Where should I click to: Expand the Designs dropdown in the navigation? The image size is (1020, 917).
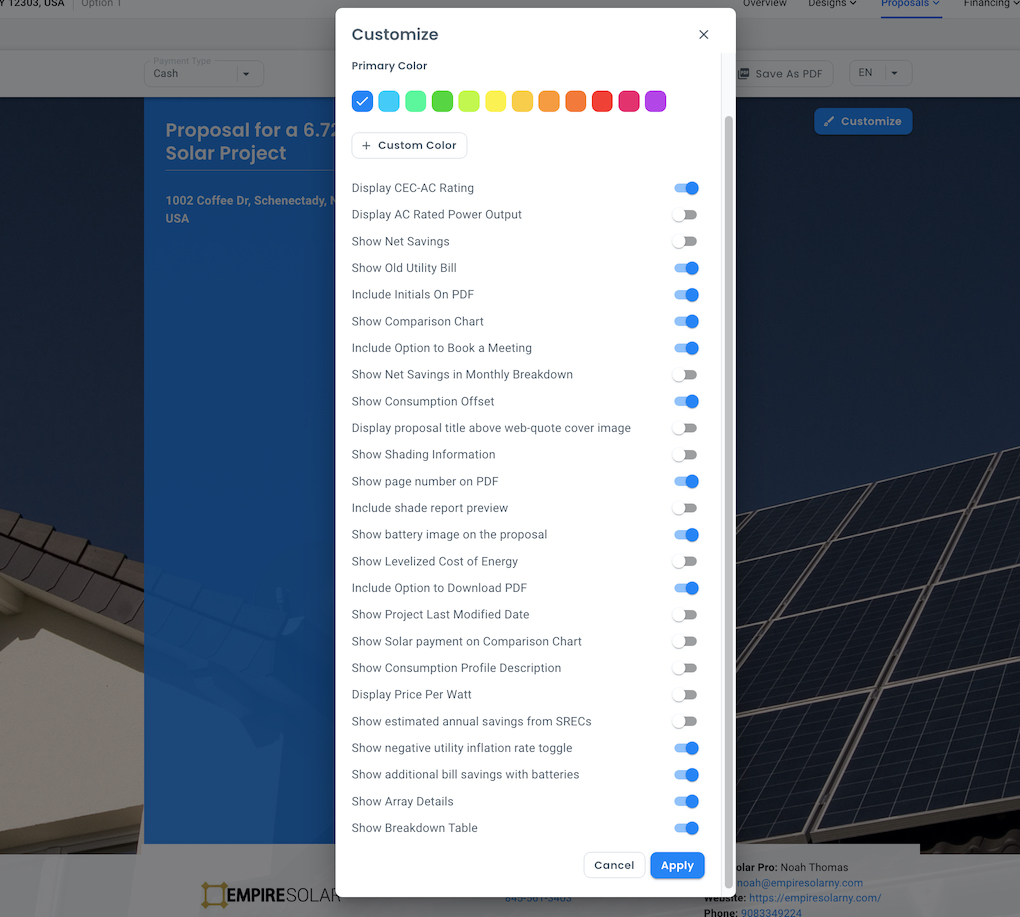coord(831,5)
